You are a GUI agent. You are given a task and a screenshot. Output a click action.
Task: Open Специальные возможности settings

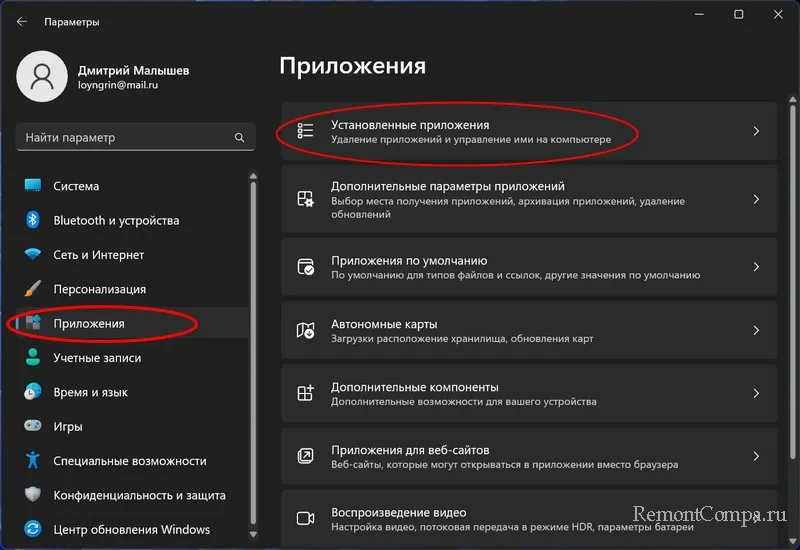coord(132,460)
